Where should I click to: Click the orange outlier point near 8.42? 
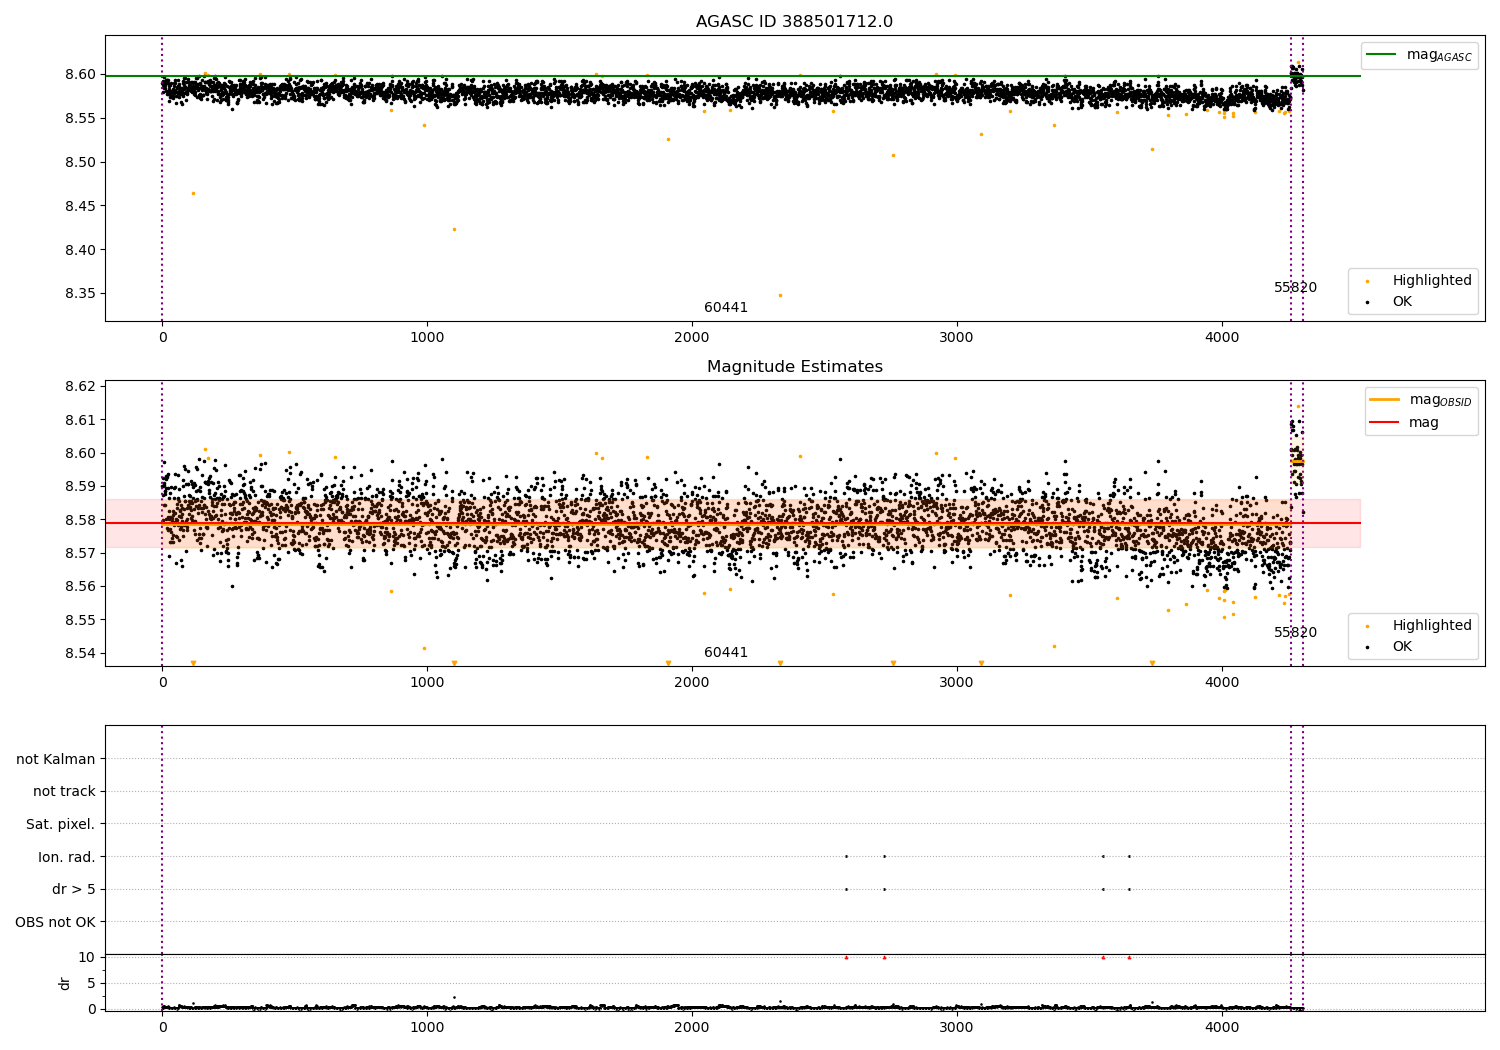pos(454,229)
